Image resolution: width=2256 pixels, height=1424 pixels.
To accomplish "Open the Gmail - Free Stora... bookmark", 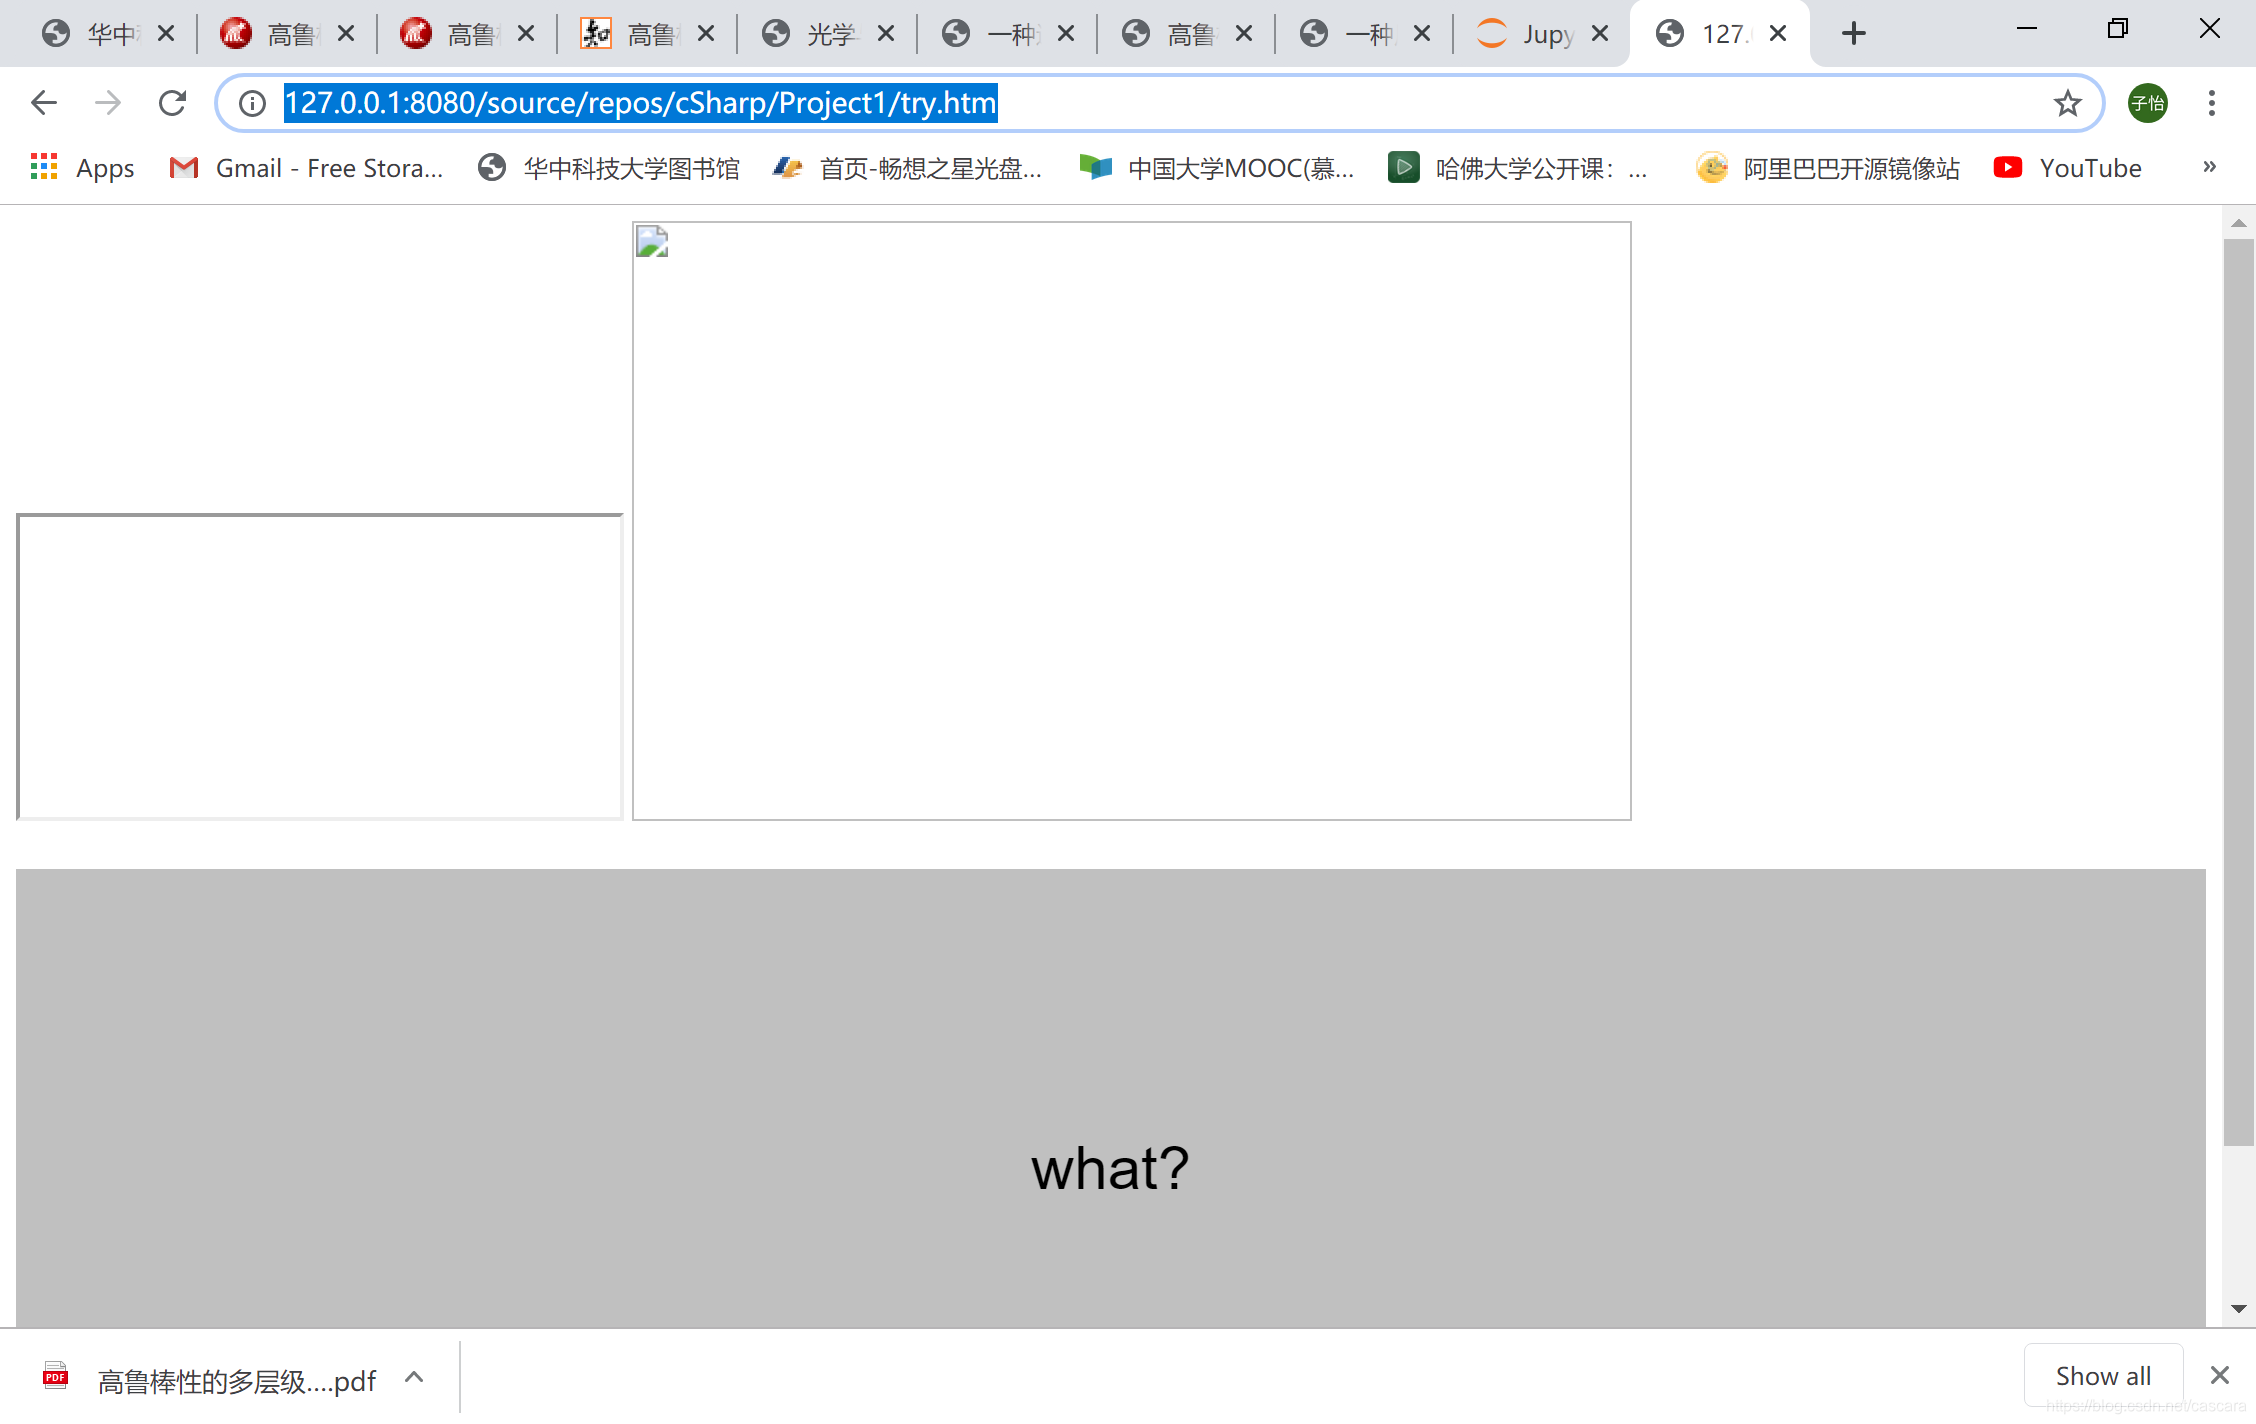I will point(306,168).
